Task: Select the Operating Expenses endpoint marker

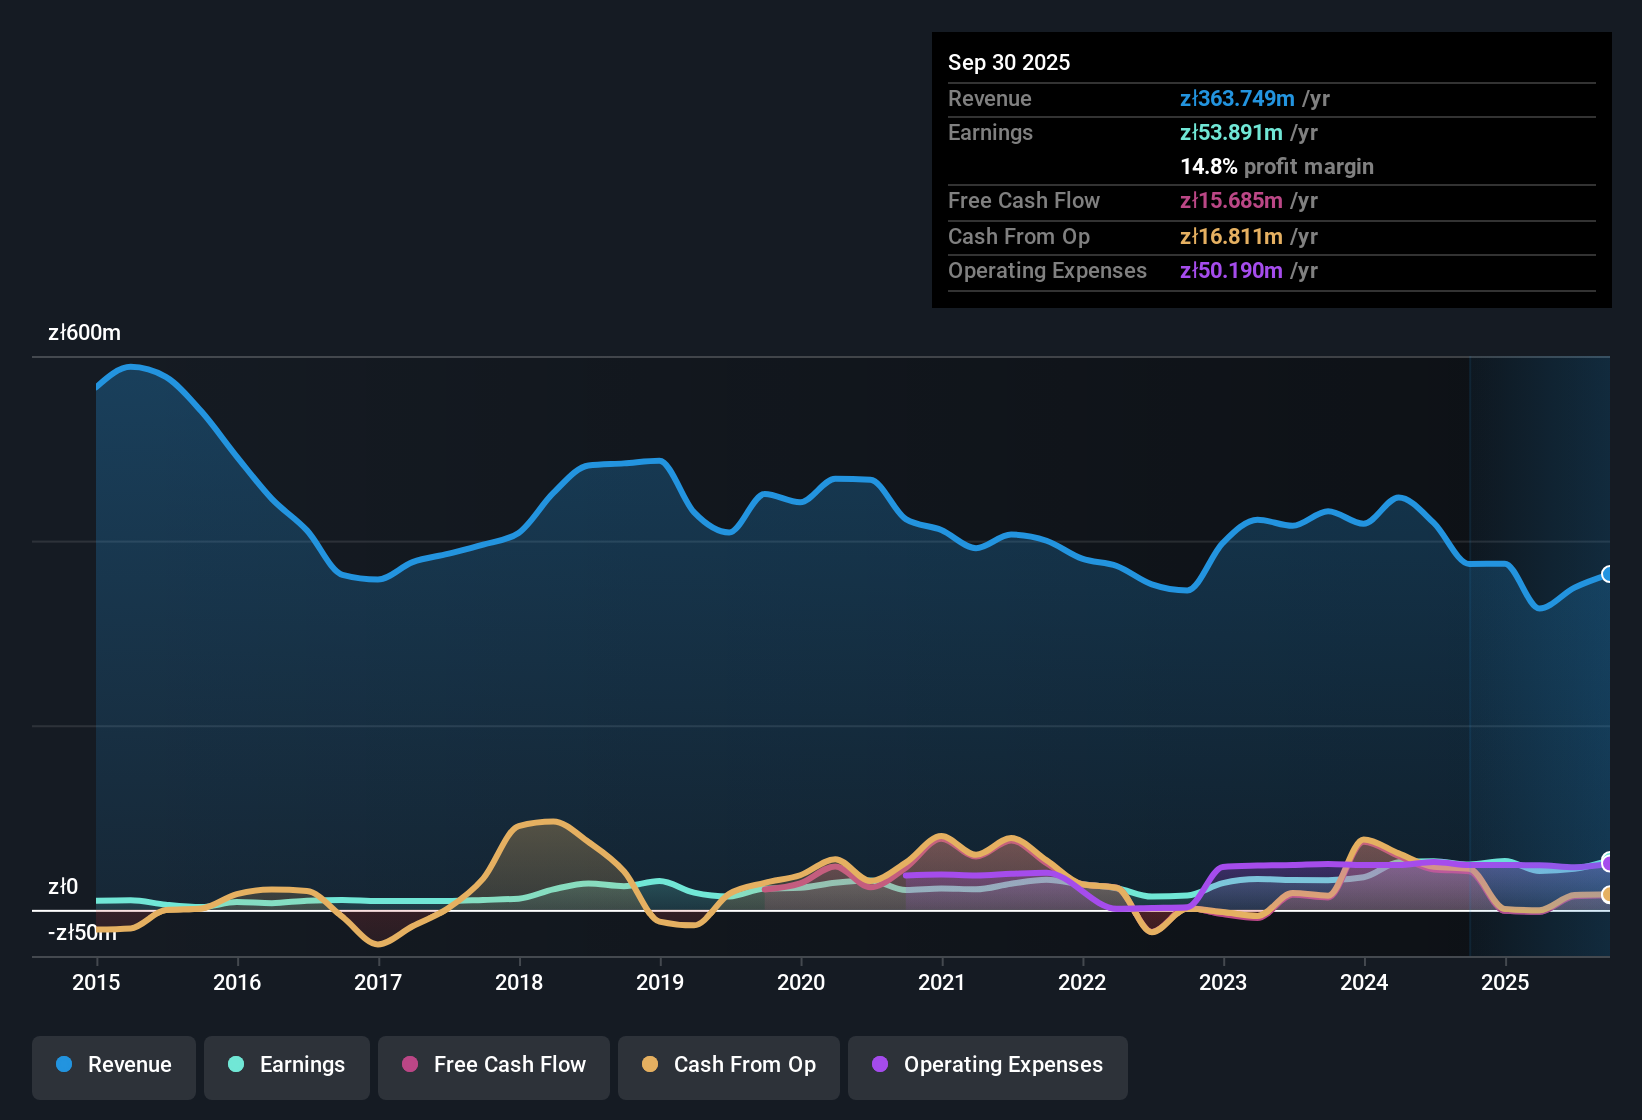Action: (1608, 862)
